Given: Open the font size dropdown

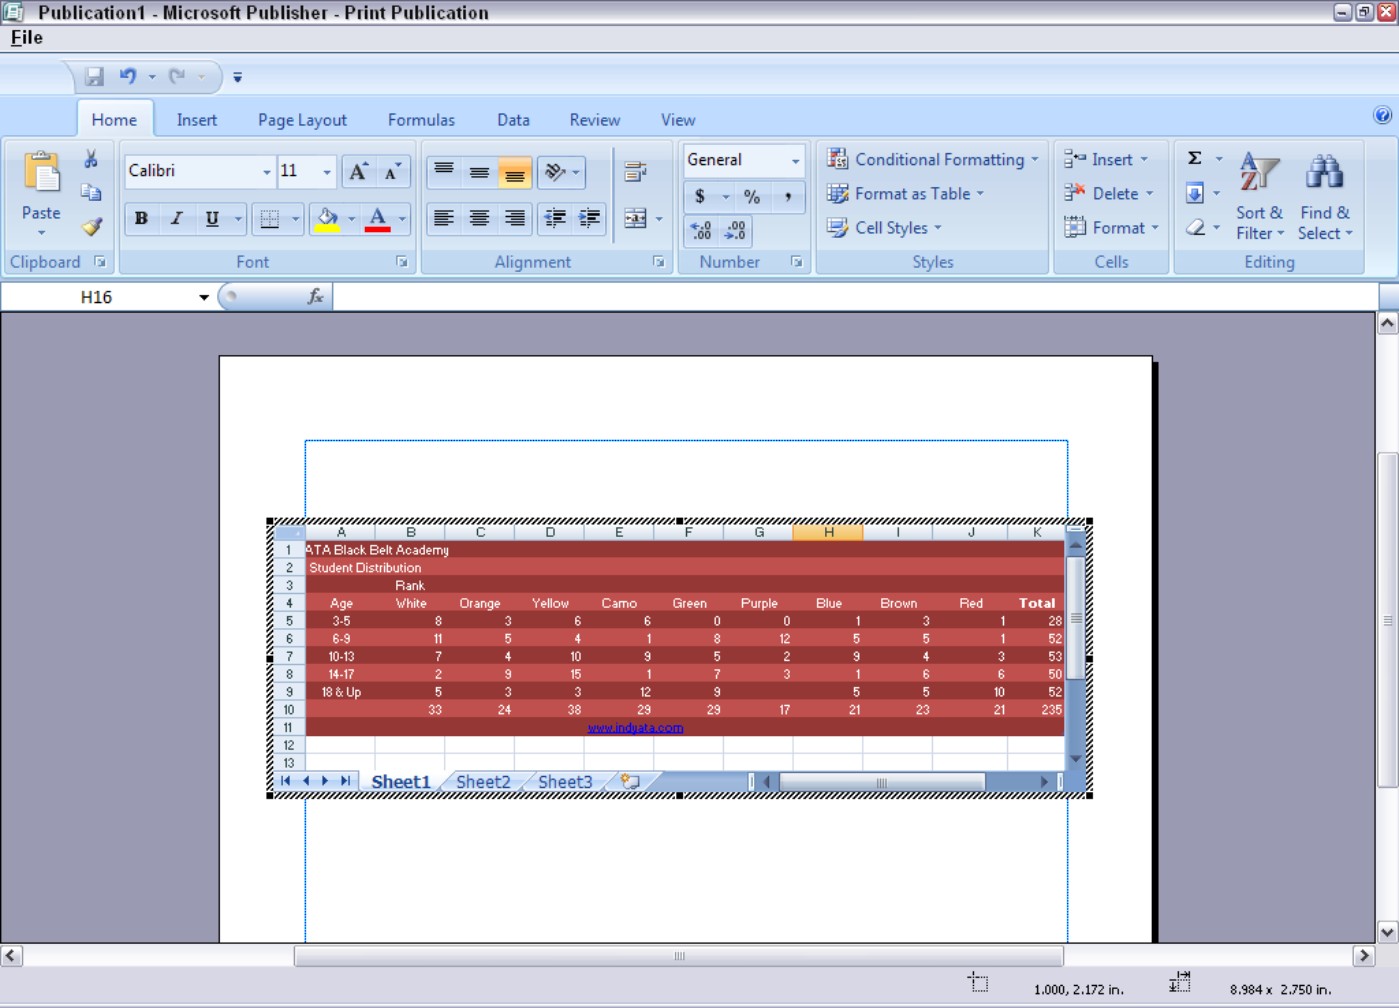Looking at the screenshot, I should [x=327, y=172].
